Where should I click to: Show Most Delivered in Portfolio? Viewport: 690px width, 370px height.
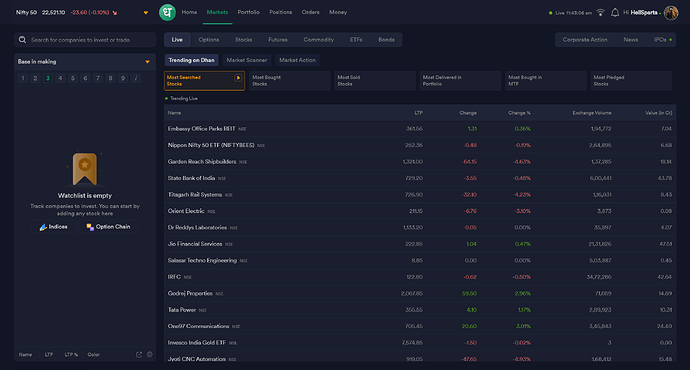460,81
